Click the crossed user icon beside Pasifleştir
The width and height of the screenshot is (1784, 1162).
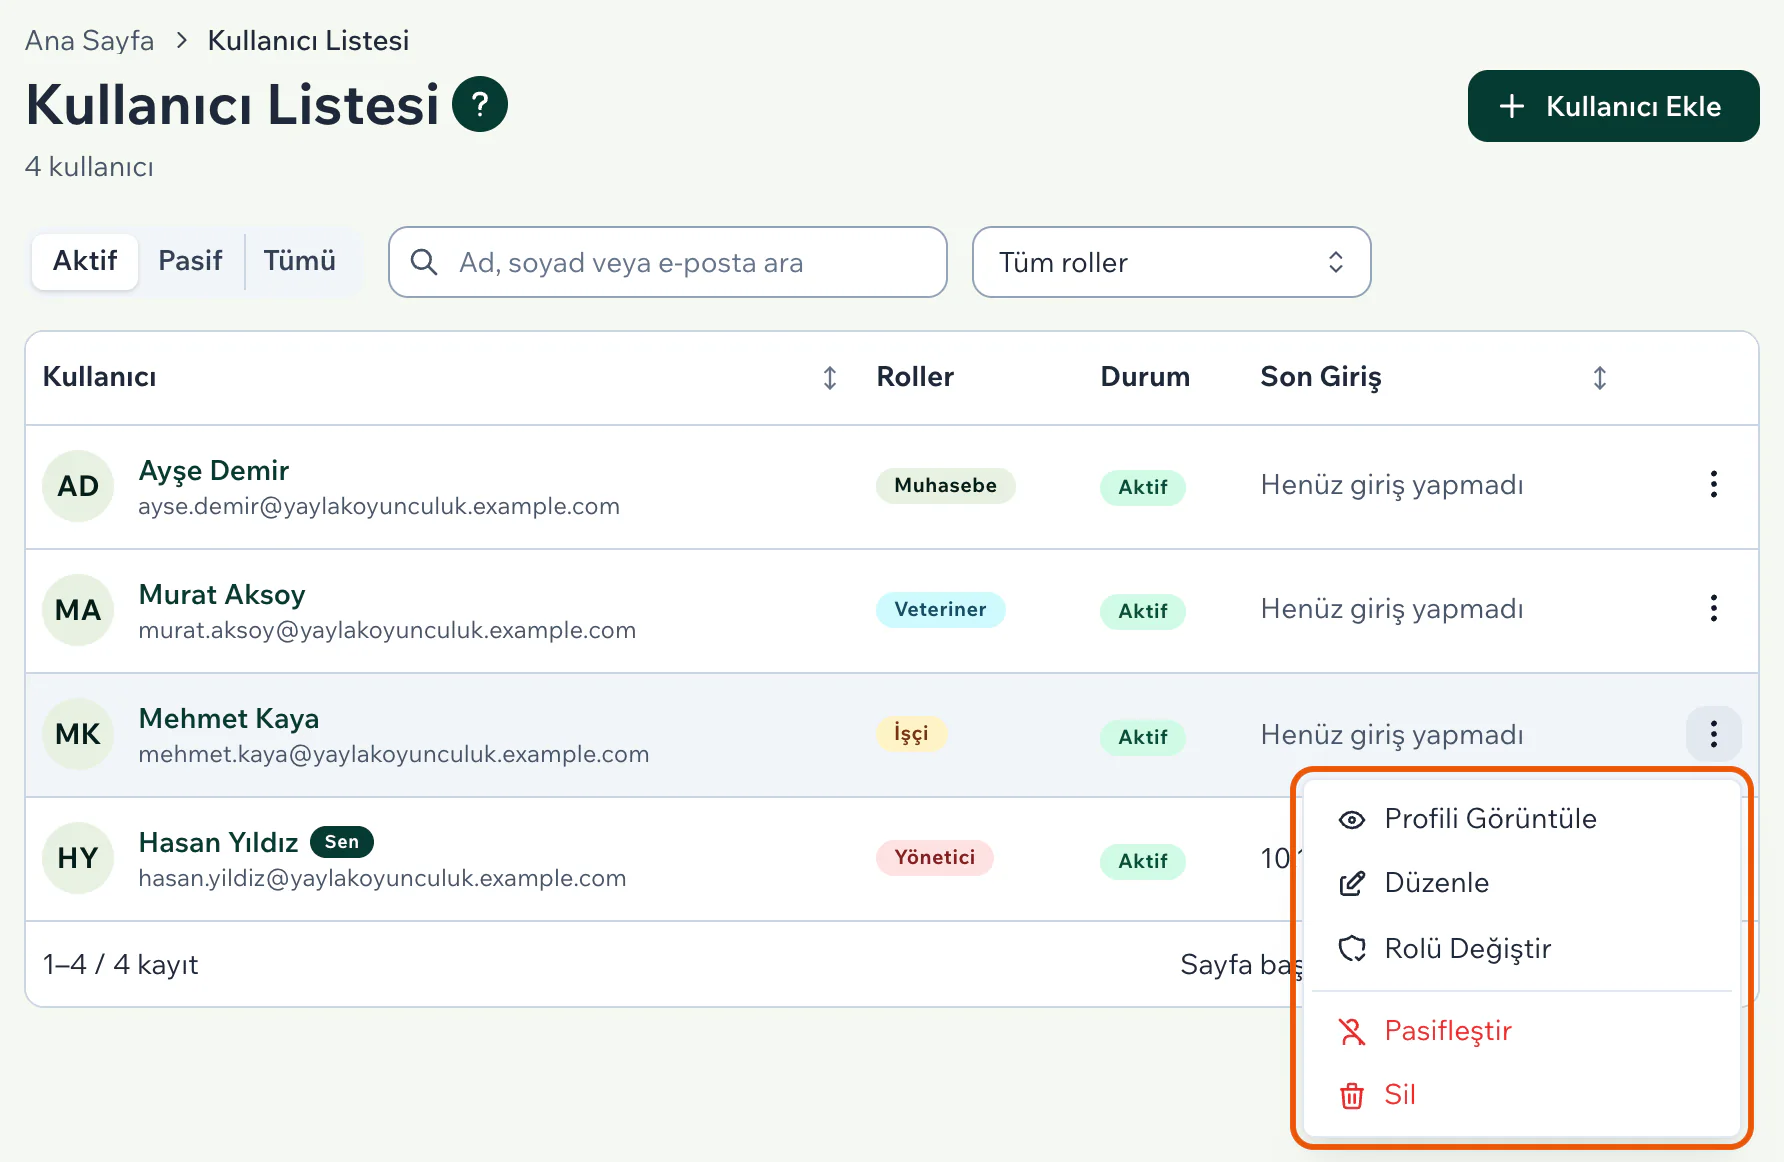coord(1351,1031)
